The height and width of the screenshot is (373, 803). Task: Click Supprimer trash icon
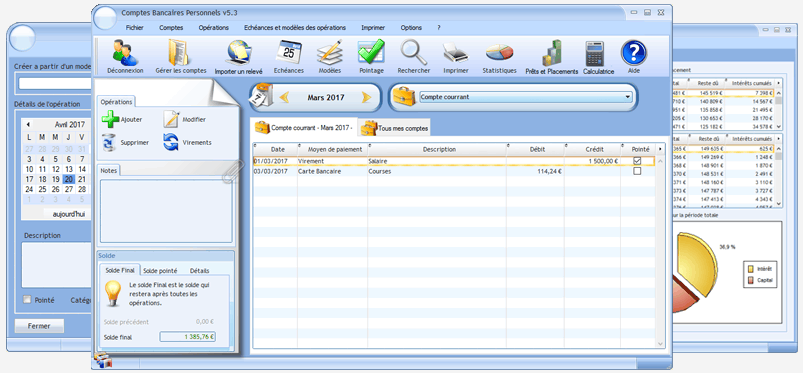pos(109,143)
